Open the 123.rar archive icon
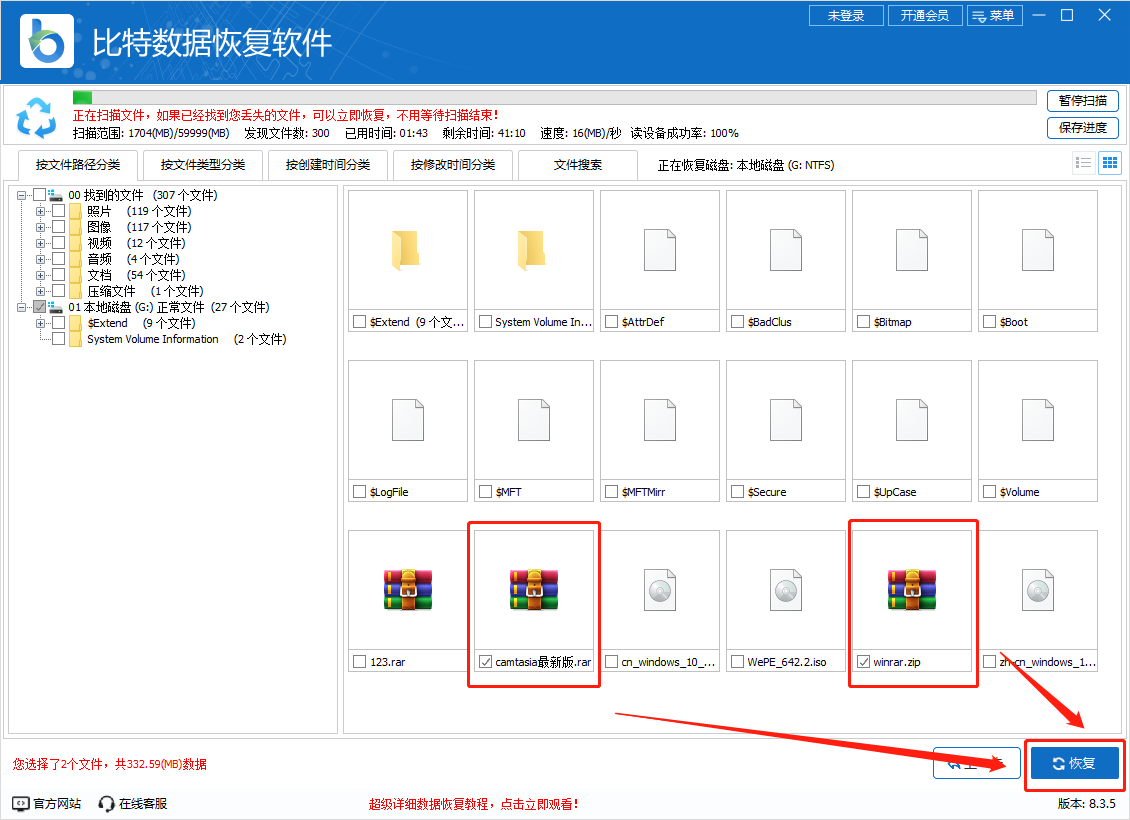This screenshot has width=1130, height=820. pos(407,590)
